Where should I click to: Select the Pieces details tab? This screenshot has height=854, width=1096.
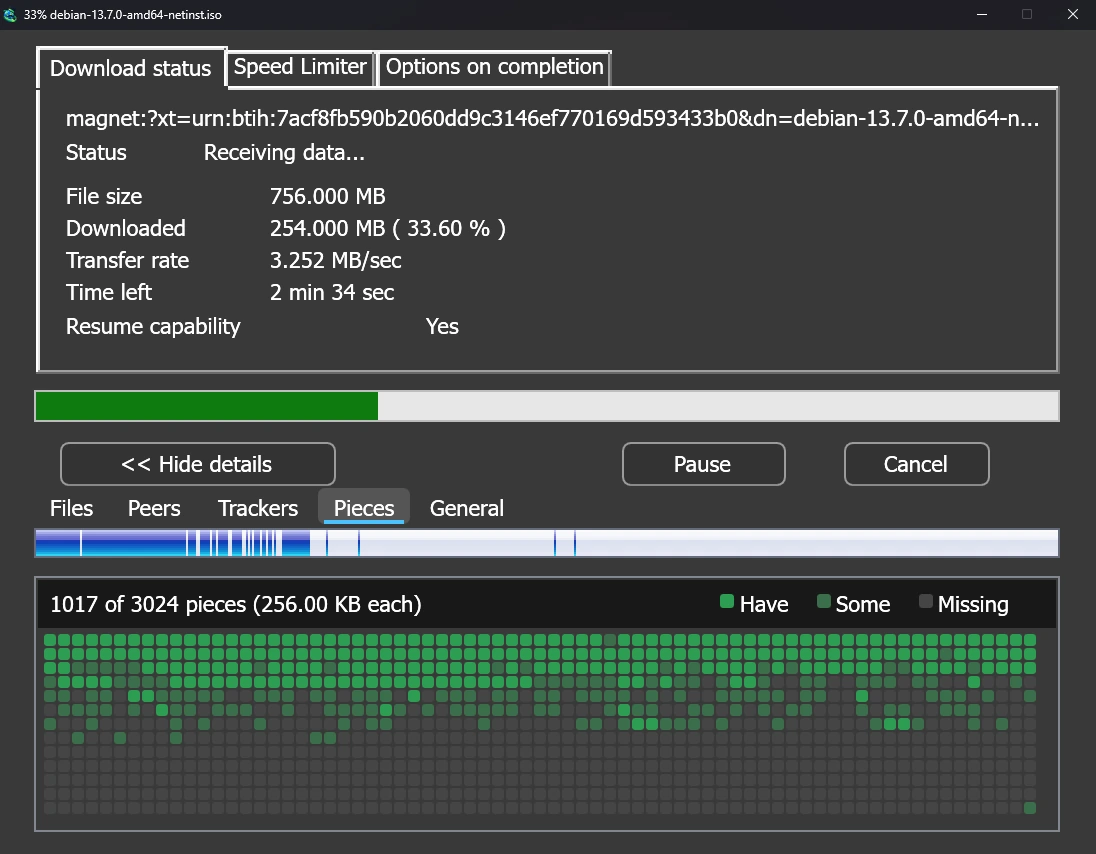coord(363,507)
